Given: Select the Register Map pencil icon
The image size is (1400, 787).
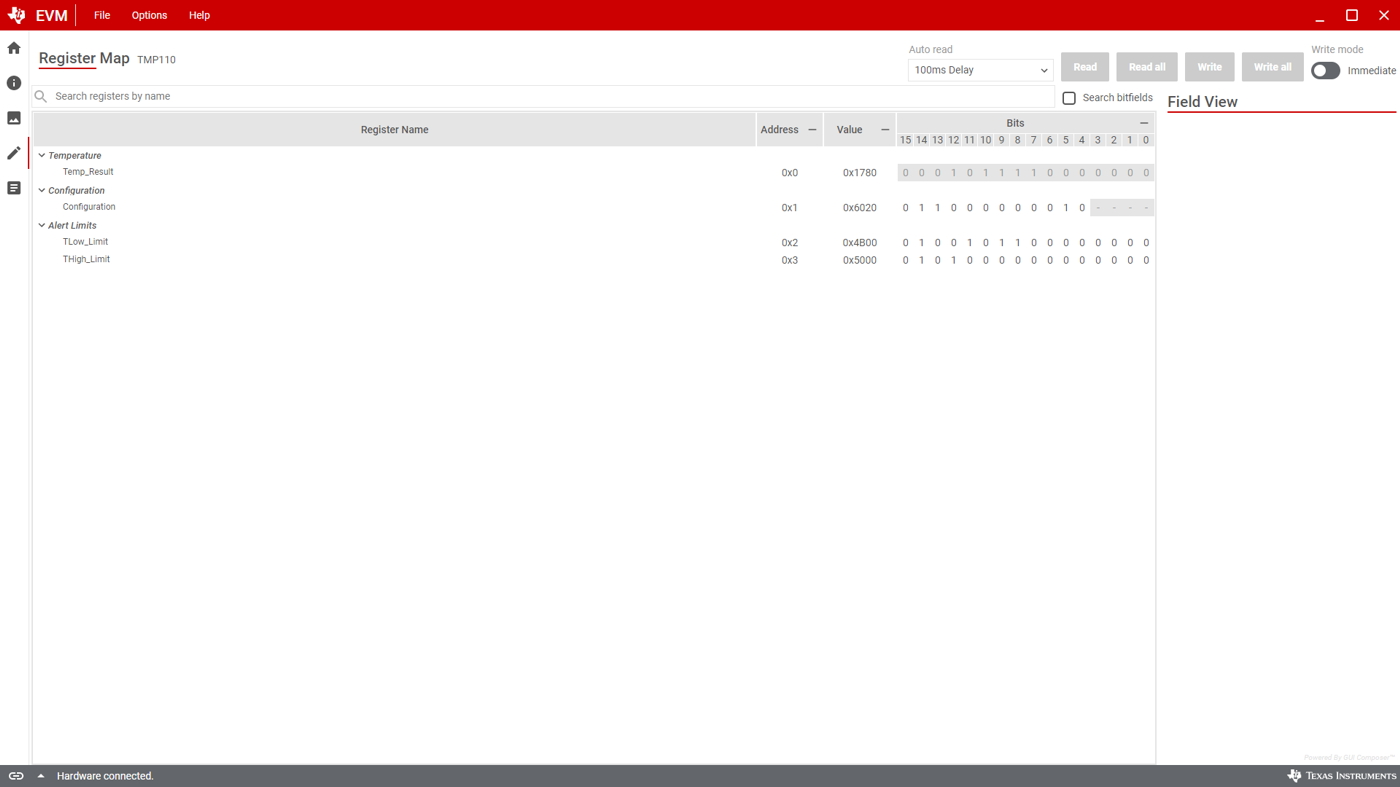Looking at the screenshot, I should [13, 152].
